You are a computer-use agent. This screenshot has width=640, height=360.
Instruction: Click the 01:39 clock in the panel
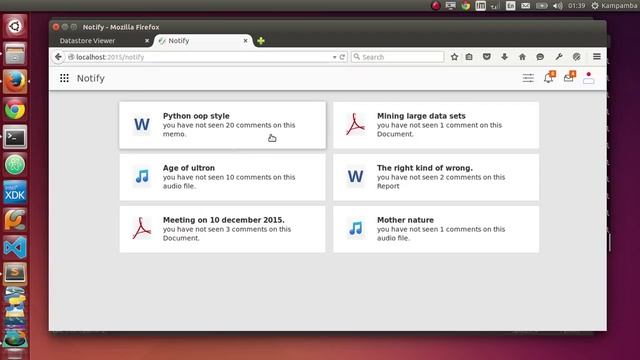coord(576,6)
